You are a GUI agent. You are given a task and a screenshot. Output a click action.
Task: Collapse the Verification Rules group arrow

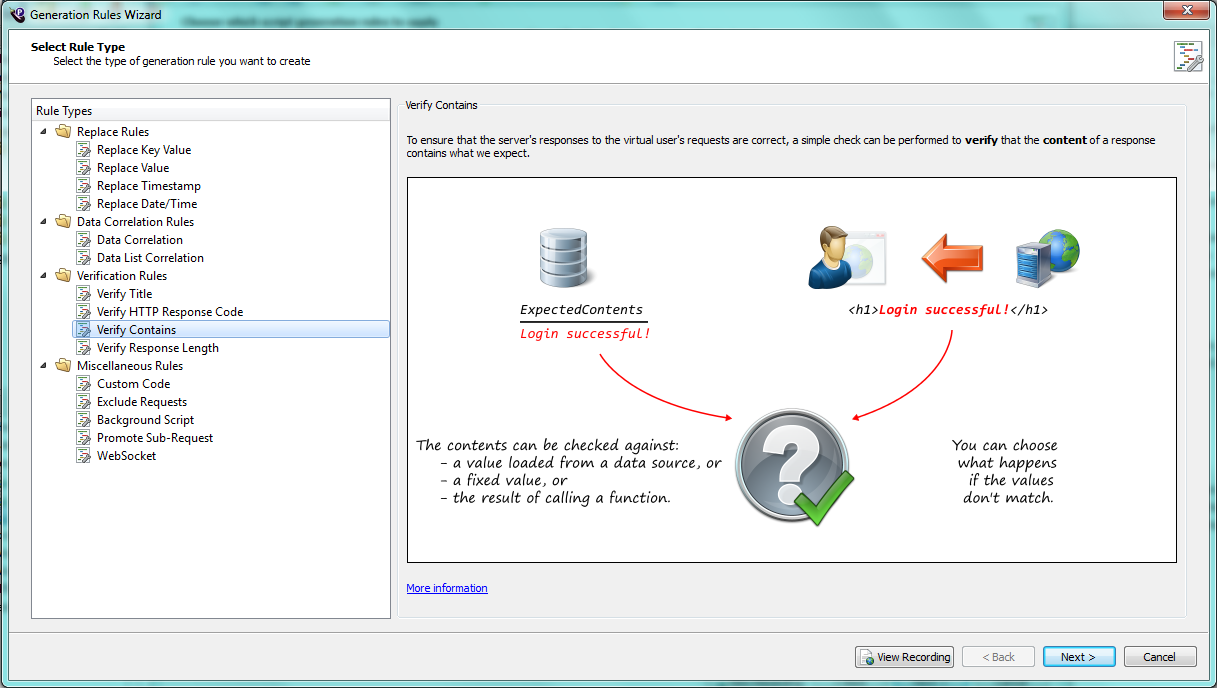click(x=44, y=276)
